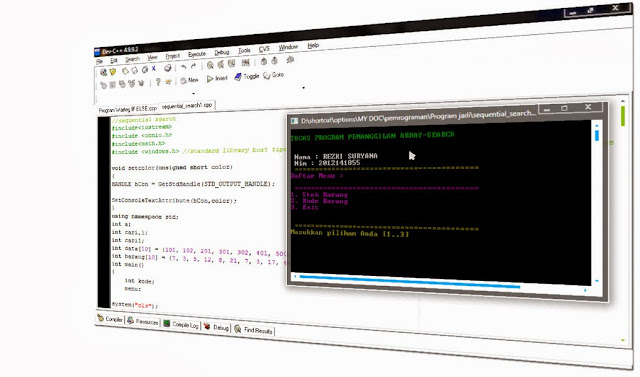Switch to the sequential_search1.cpp tab
The image size is (640, 377).
pyautogui.click(x=187, y=106)
